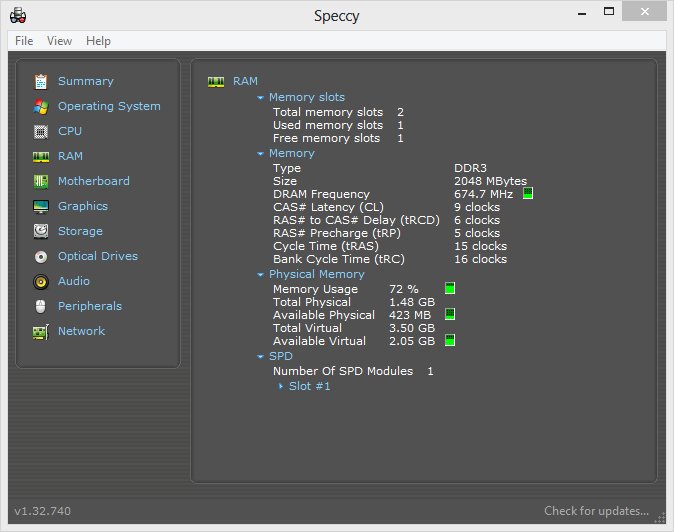Select the RAS# to CAS# Delay row

click(x=386, y=220)
